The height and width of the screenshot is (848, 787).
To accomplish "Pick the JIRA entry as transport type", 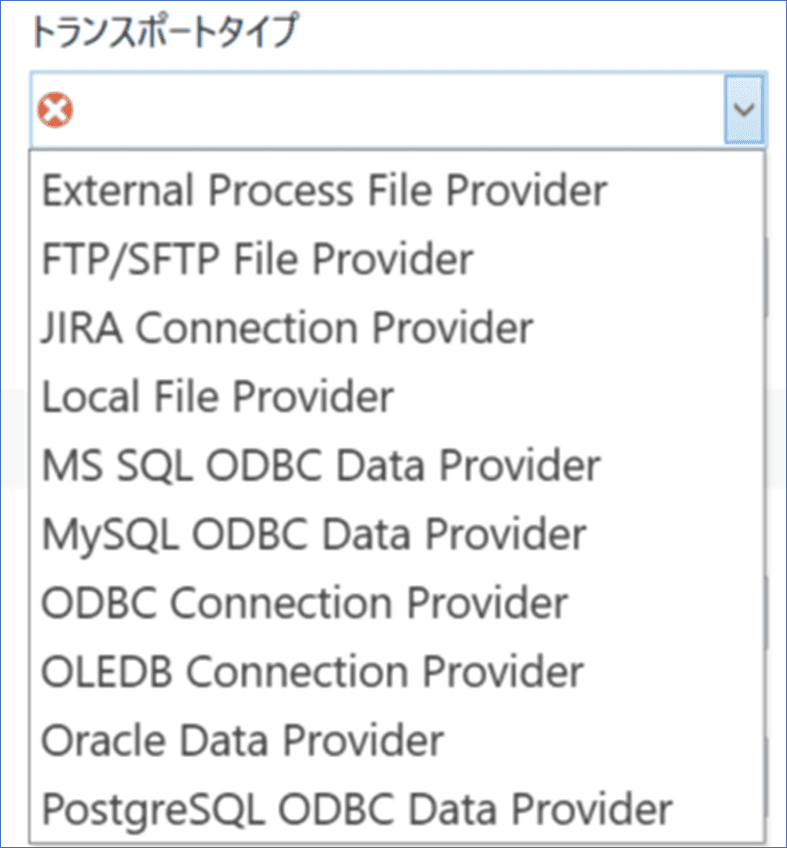I will (x=287, y=328).
